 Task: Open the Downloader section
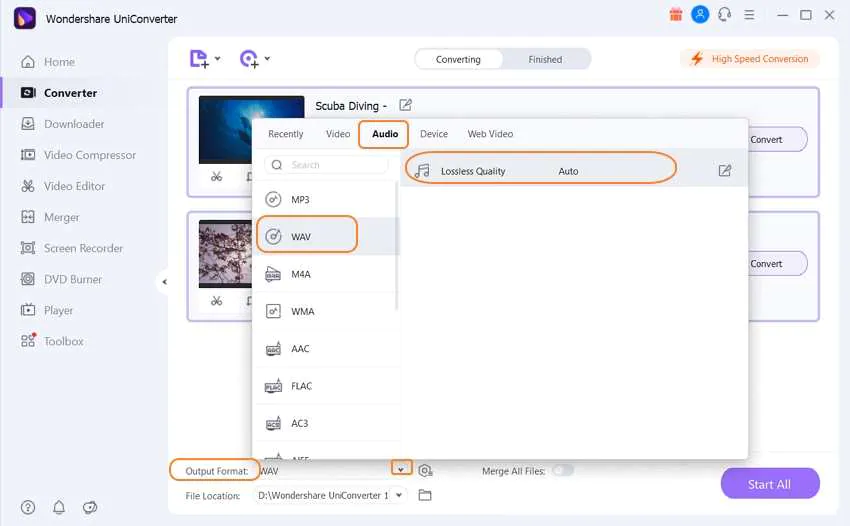coord(62,124)
